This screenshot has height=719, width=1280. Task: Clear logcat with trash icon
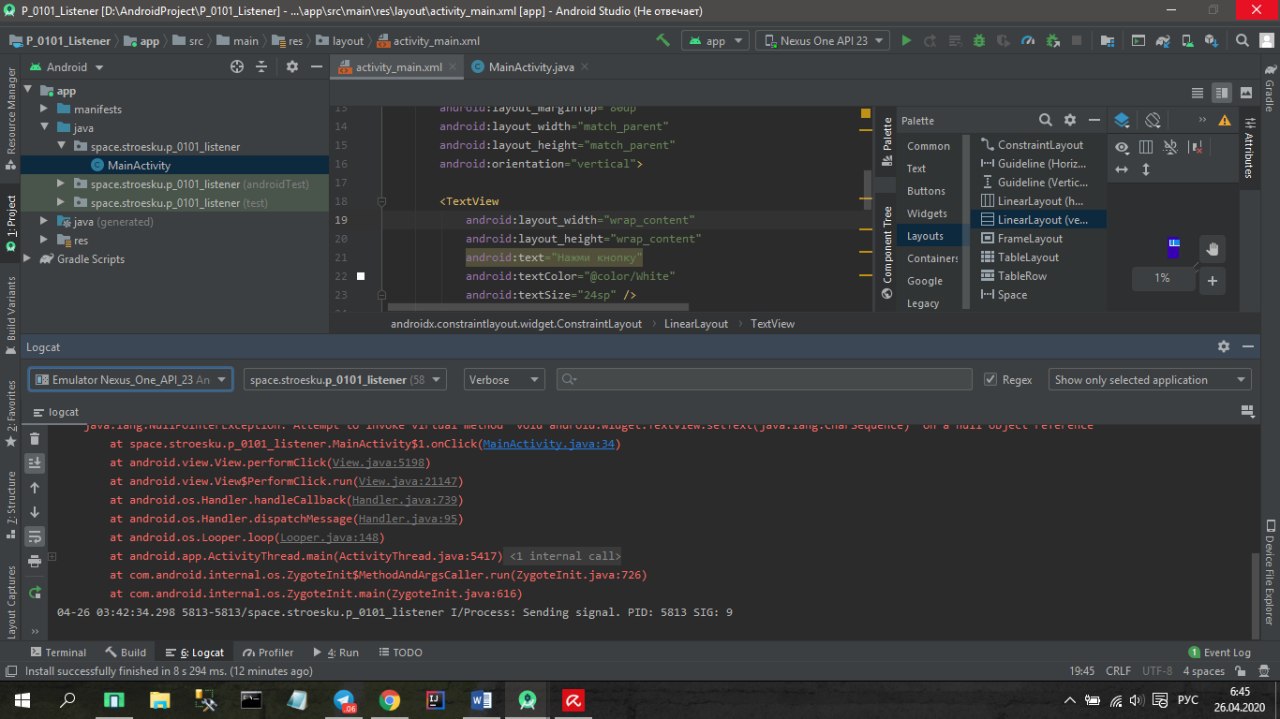[x=35, y=439]
